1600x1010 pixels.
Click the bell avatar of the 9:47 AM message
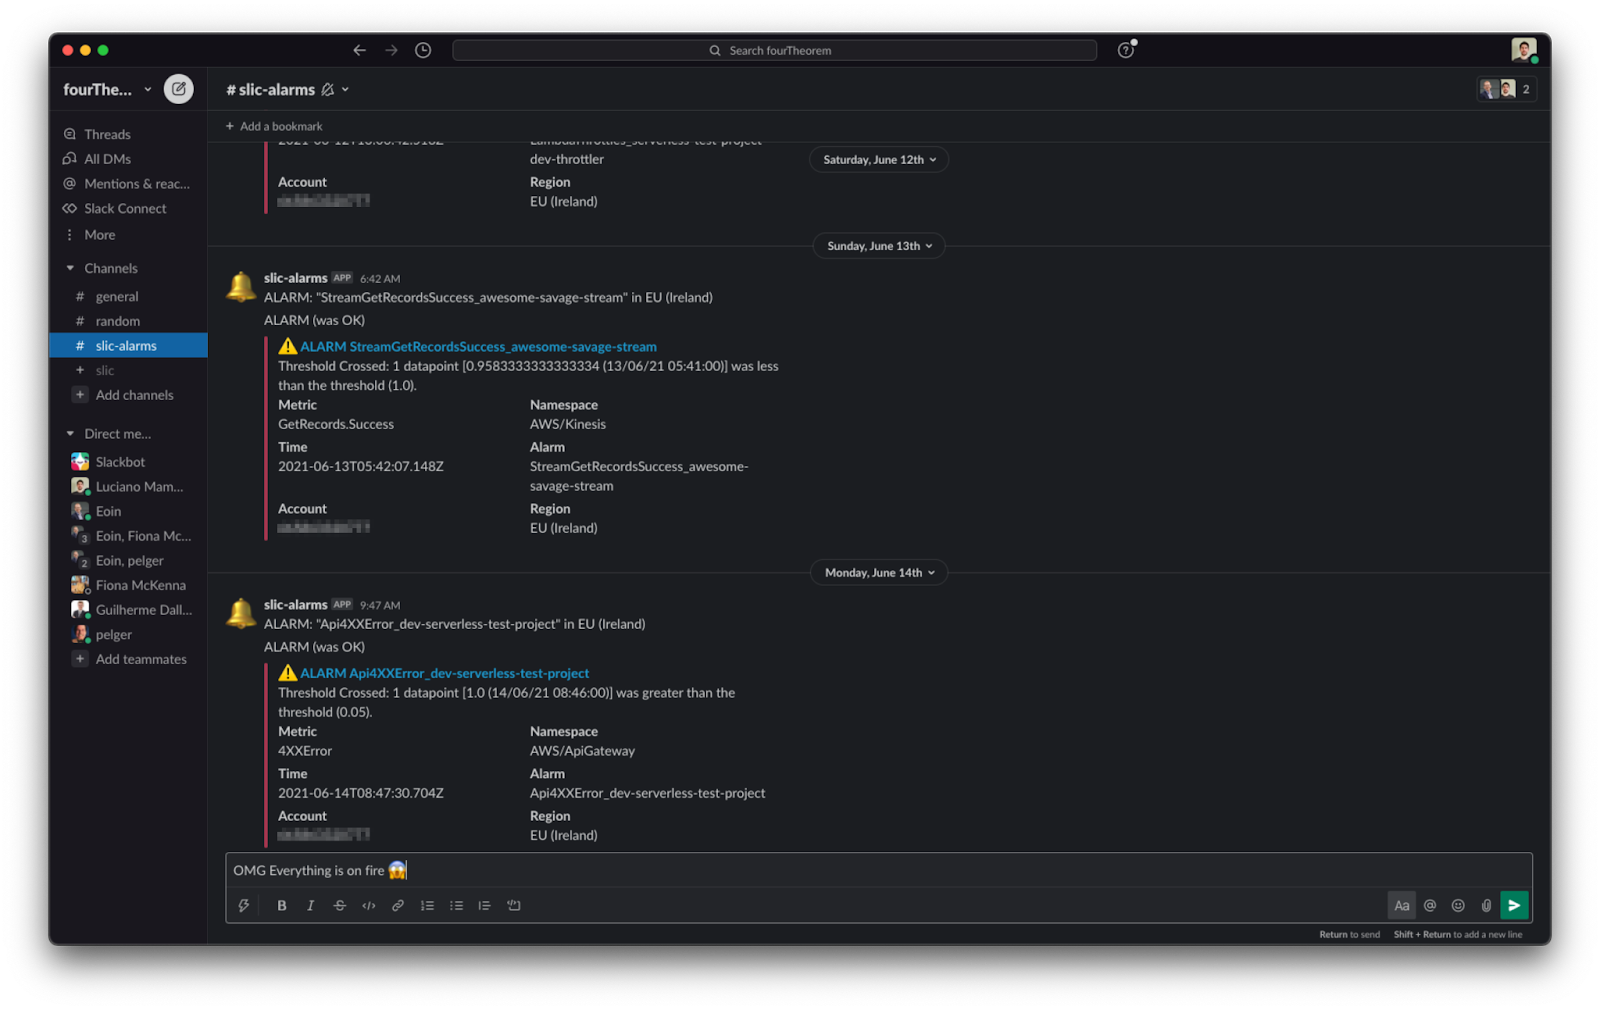tap(241, 613)
